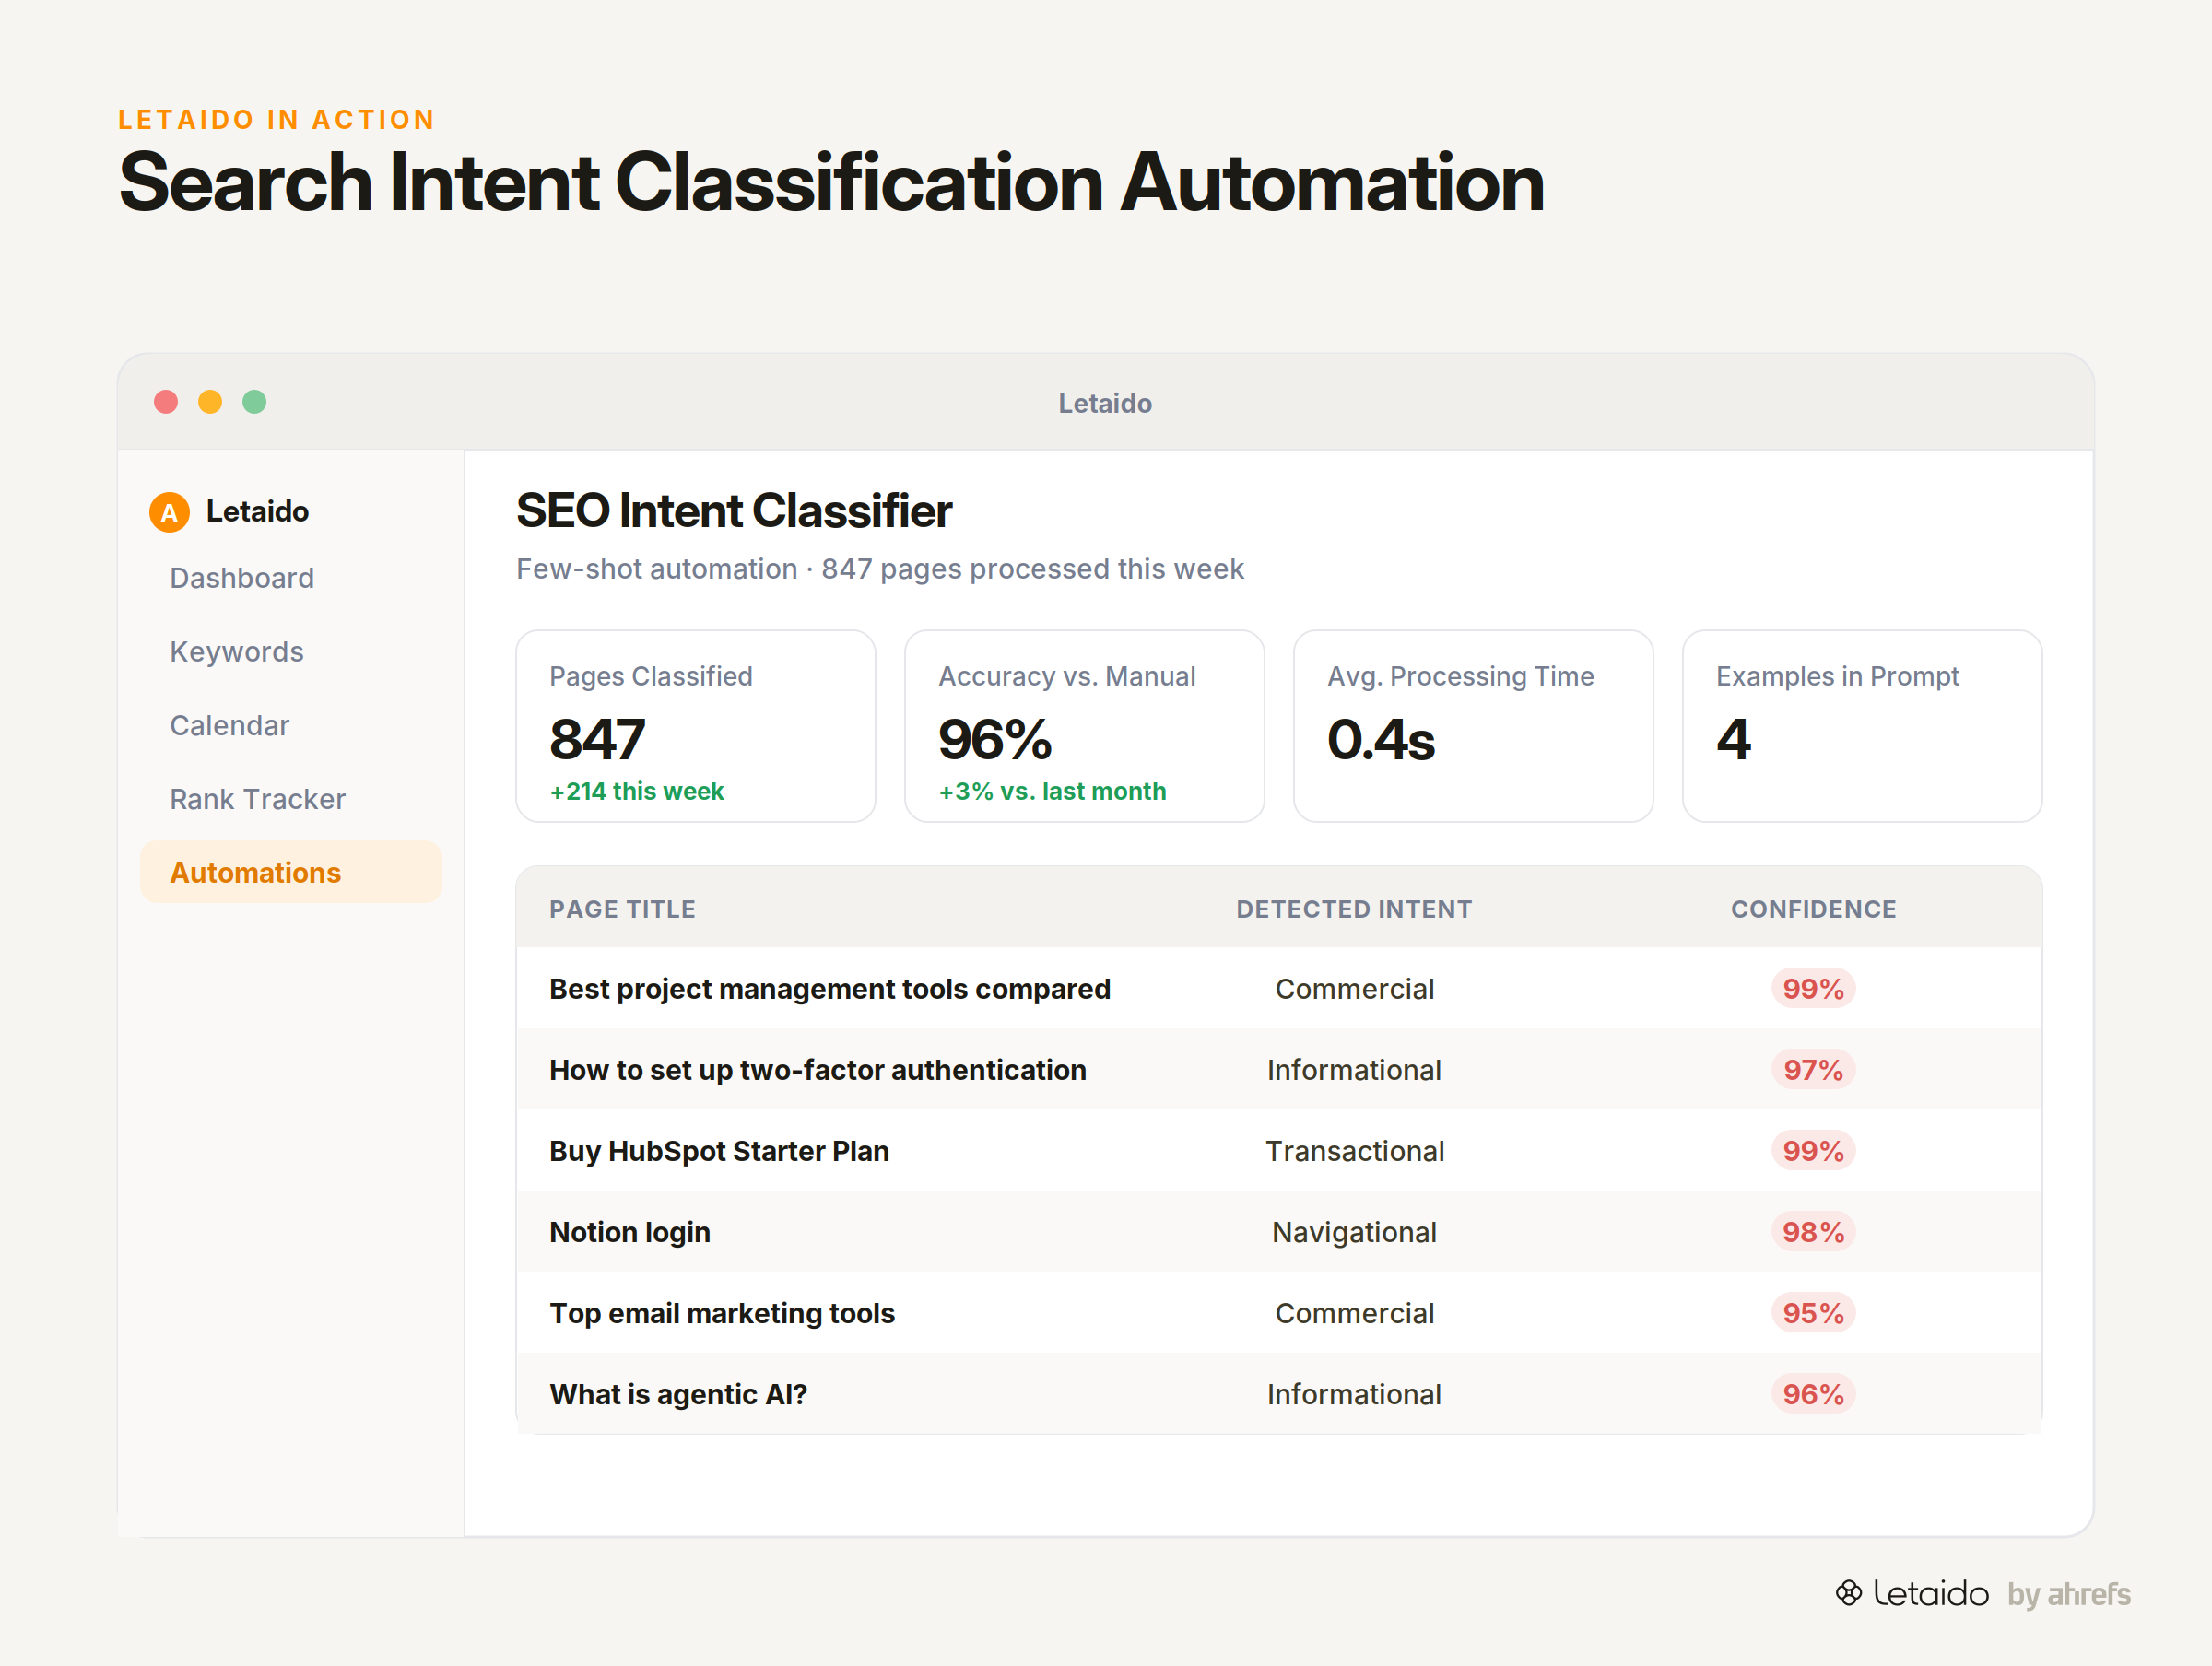Click the 'by ahrefs' footer text
Image resolution: width=2212 pixels, height=1666 pixels.
point(2069,1594)
